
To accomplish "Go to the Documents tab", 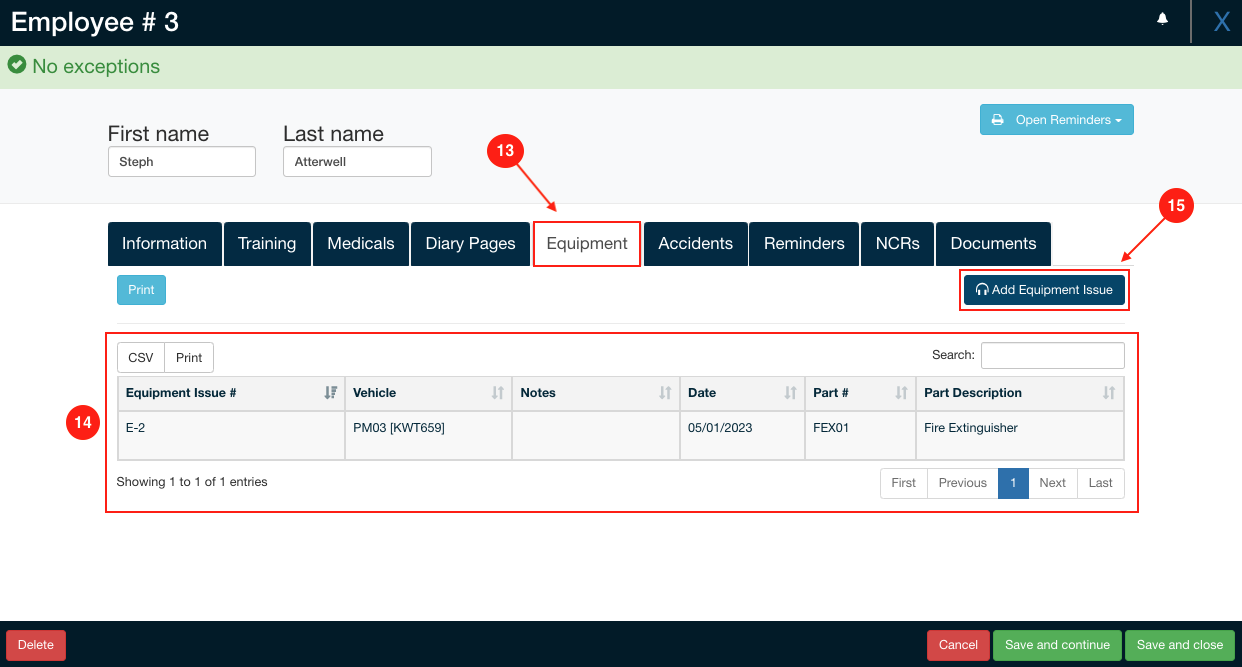I will click(x=993, y=244).
